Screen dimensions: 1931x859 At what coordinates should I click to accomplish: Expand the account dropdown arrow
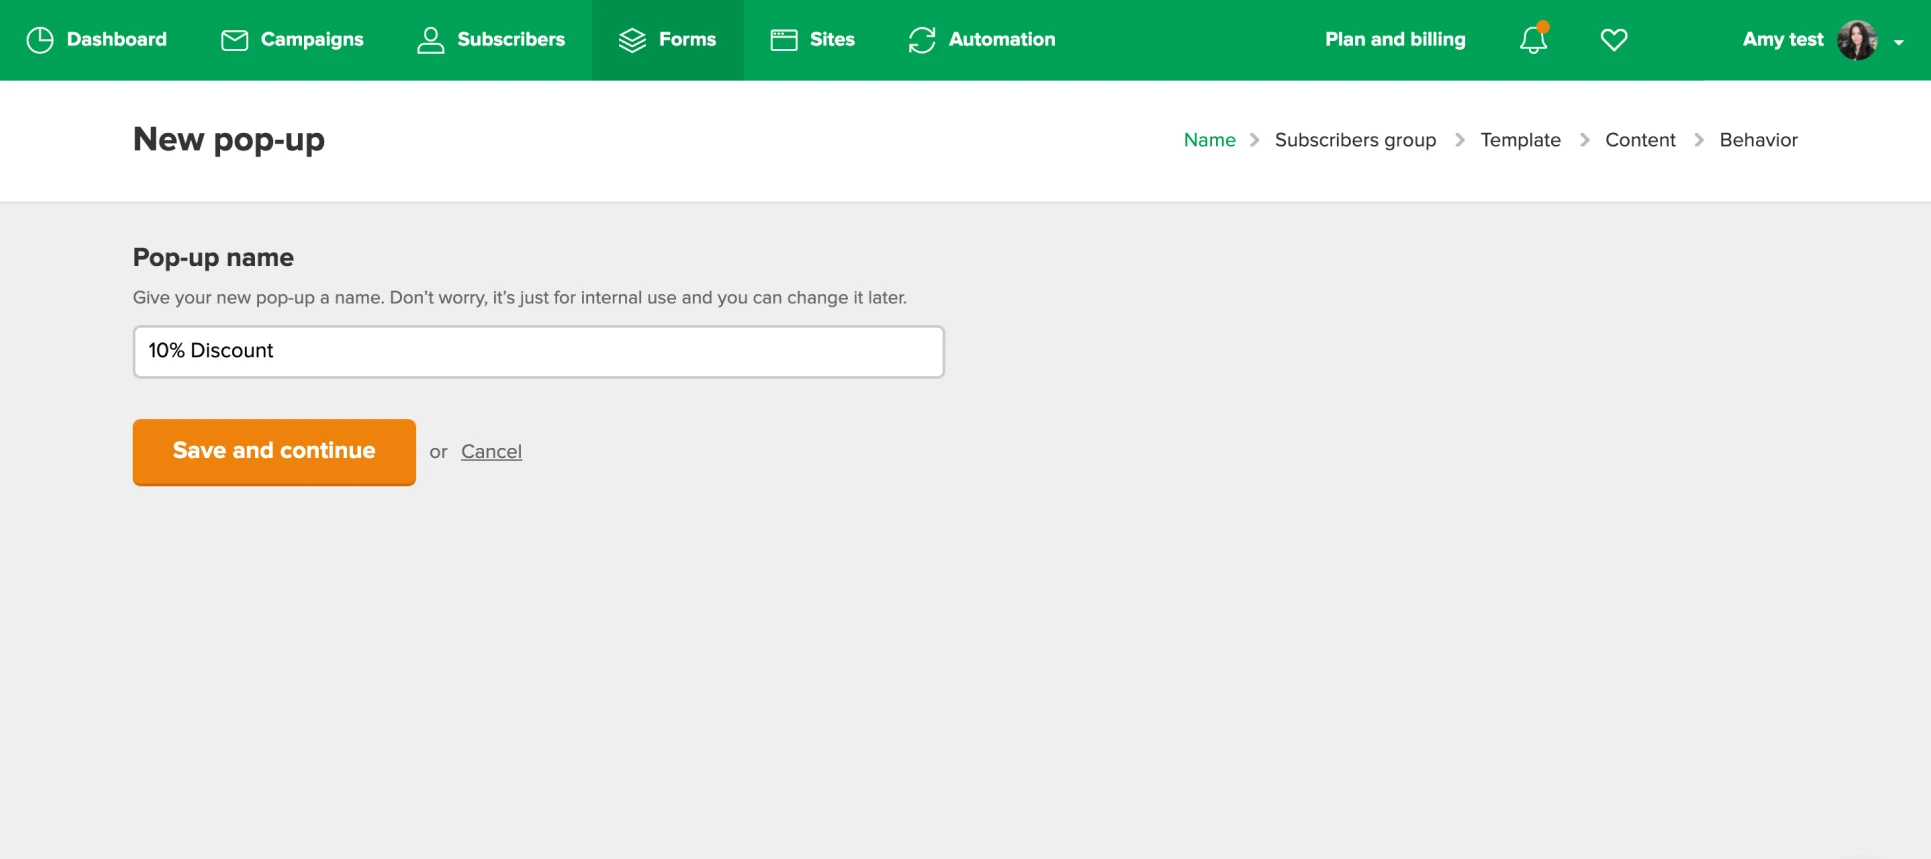coord(1898,42)
